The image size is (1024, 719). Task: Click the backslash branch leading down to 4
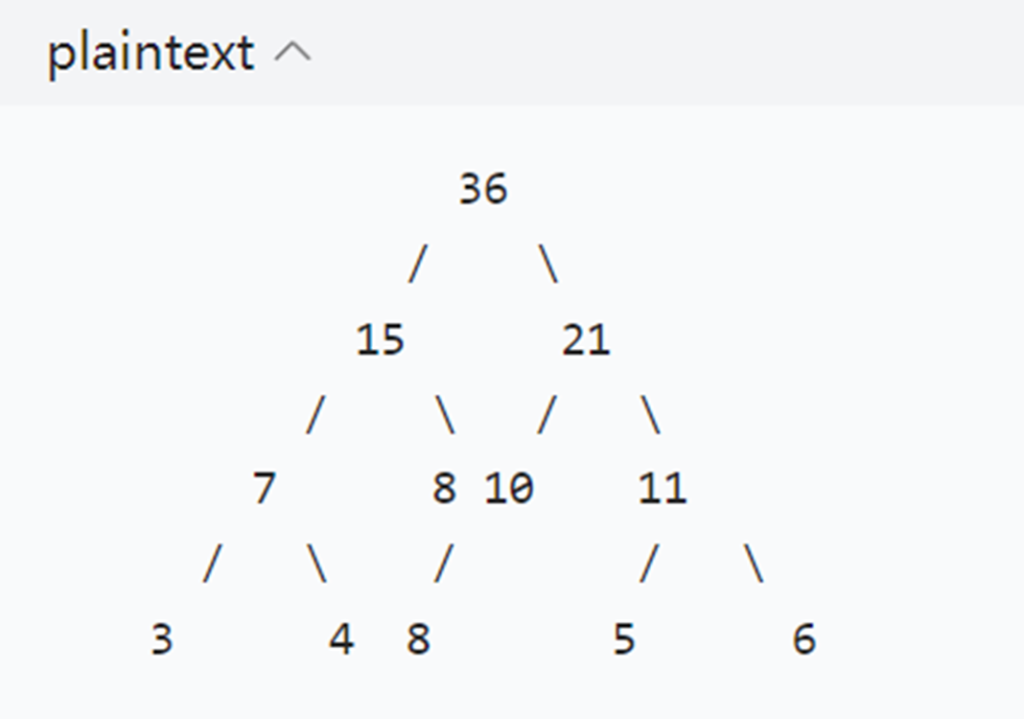pyautogui.click(x=317, y=563)
